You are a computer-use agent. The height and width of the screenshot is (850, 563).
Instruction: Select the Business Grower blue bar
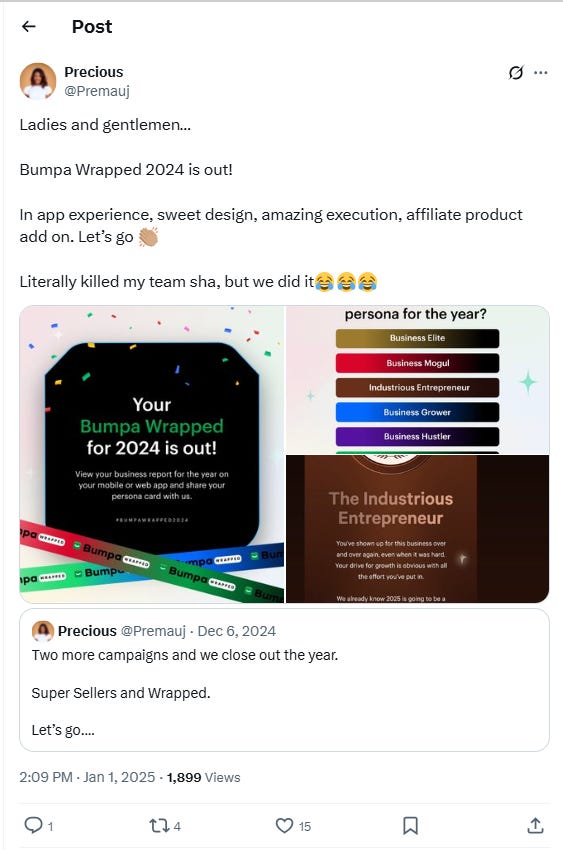point(417,412)
